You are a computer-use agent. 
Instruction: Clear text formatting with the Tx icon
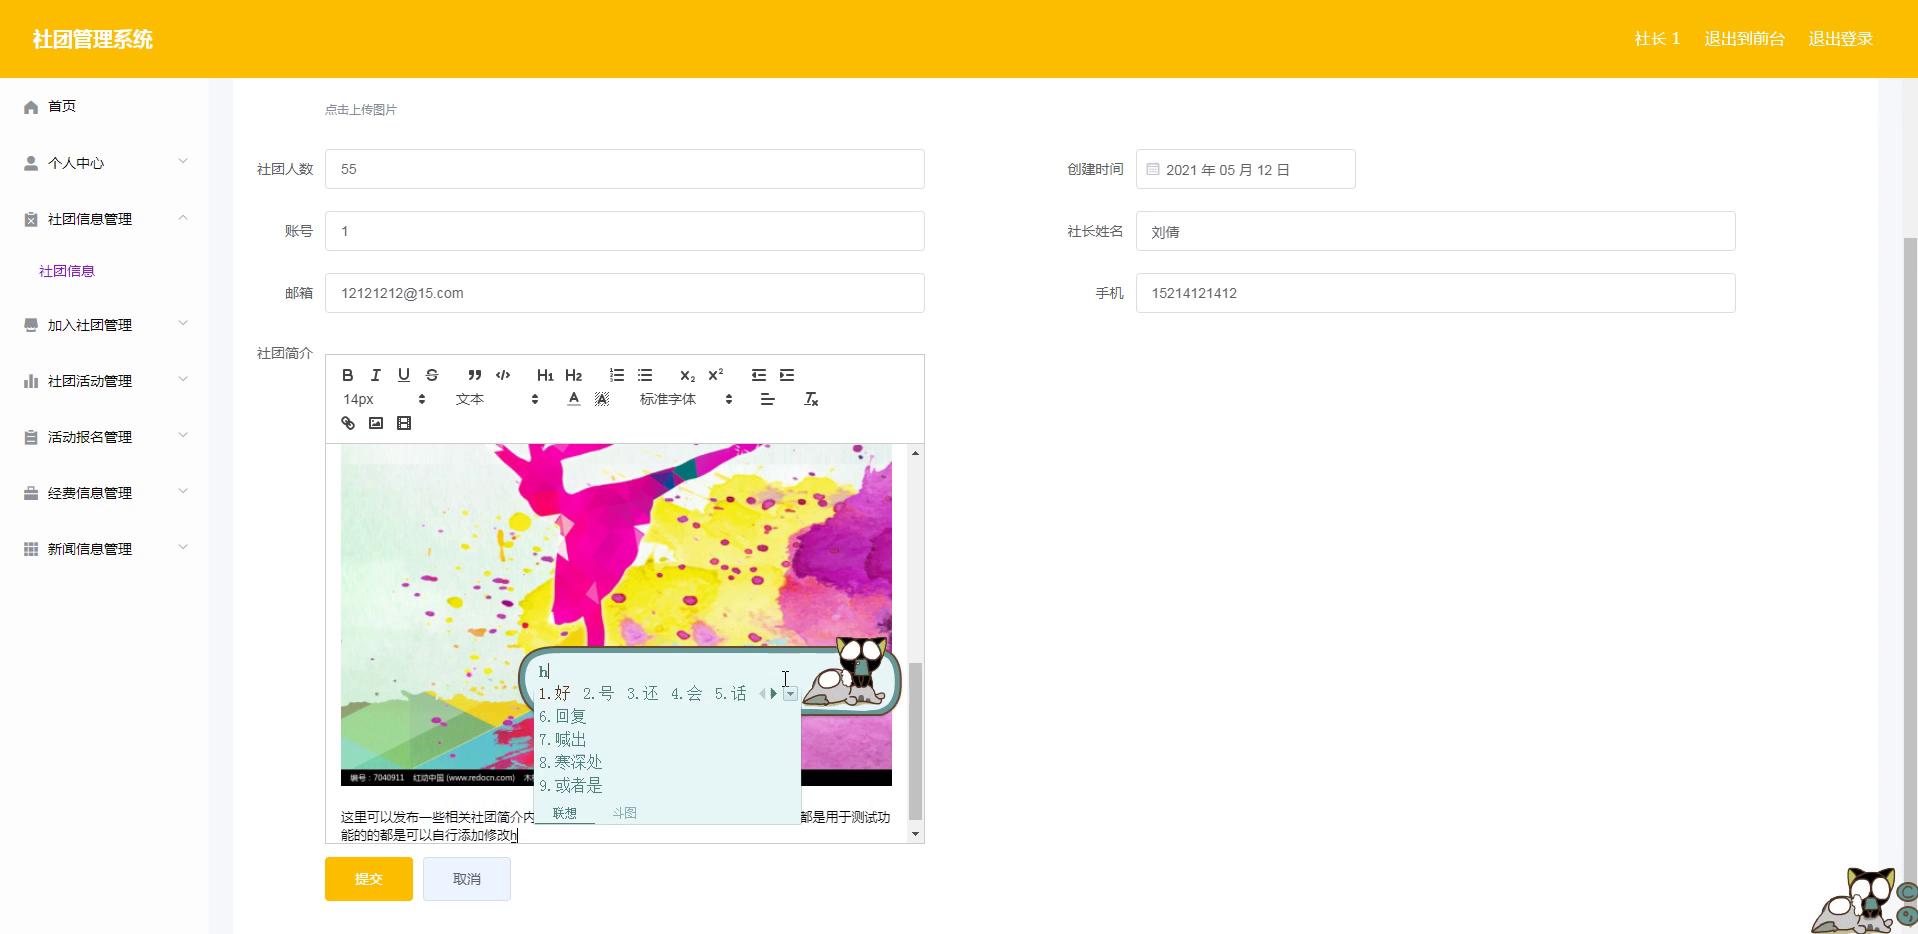coord(811,399)
